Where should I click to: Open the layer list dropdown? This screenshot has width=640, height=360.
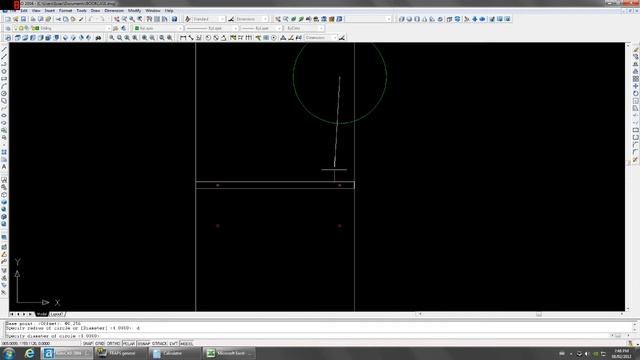coord(109,28)
